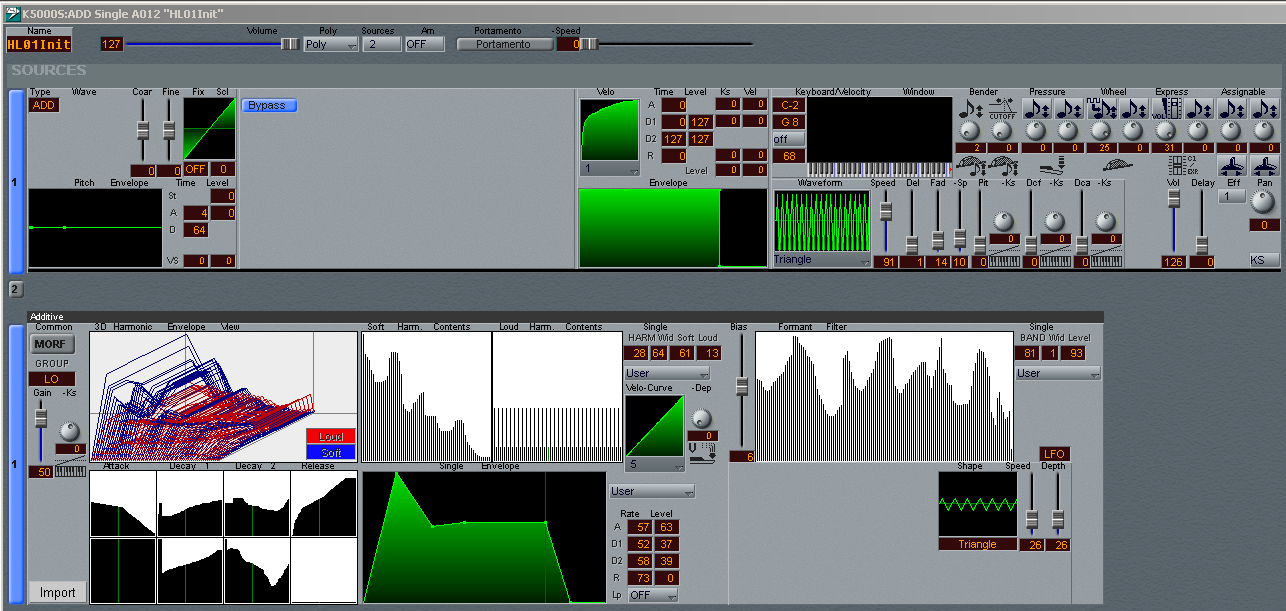Click the Bender CUTOFF destination icon
The image size is (1286, 611).
1002,108
